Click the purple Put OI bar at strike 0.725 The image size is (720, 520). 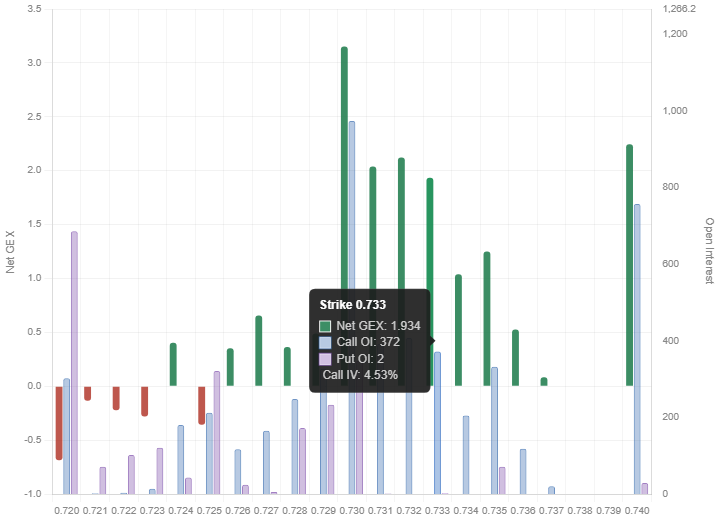coord(217,433)
